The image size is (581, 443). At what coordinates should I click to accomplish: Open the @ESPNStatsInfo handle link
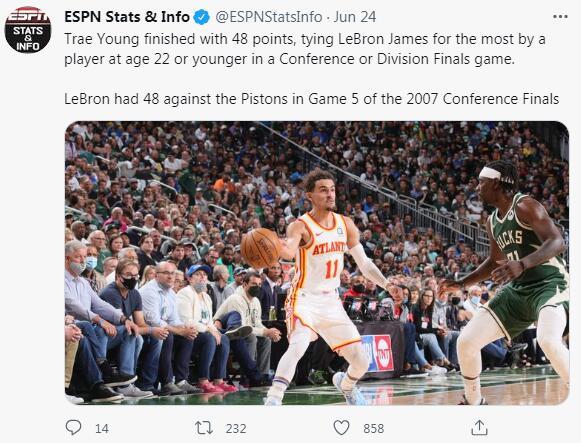click(x=269, y=17)
